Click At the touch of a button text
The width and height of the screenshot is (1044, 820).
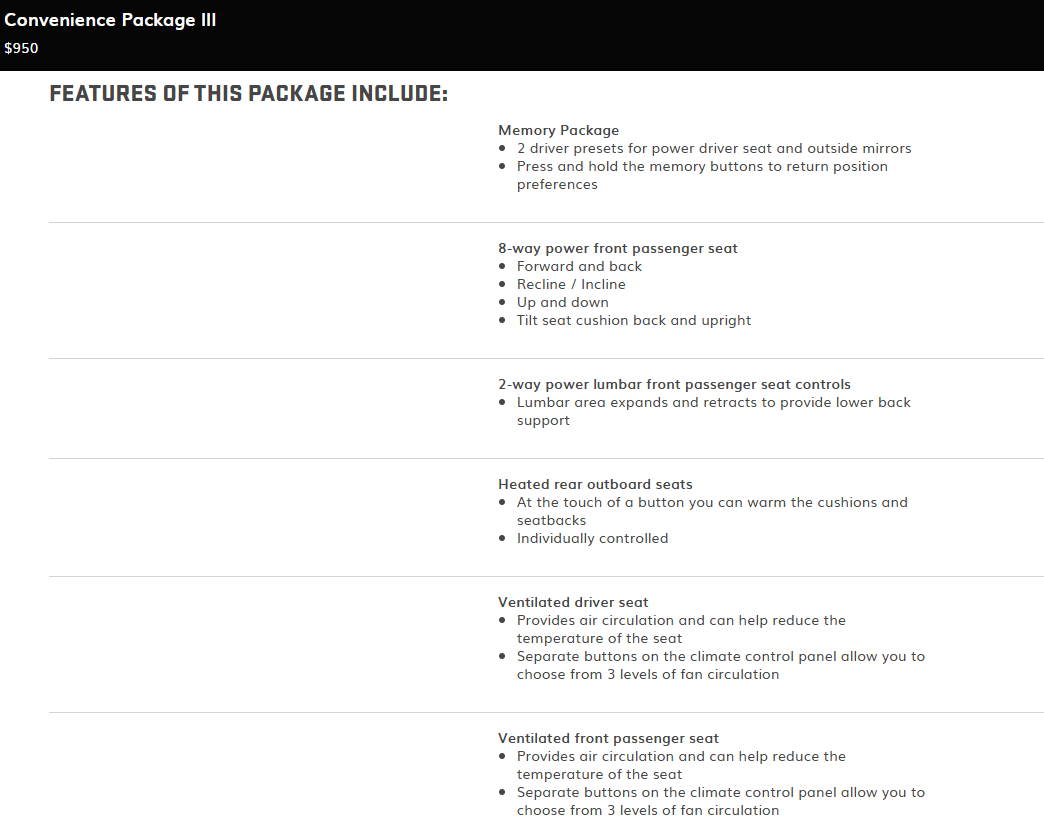coord(712,511)
